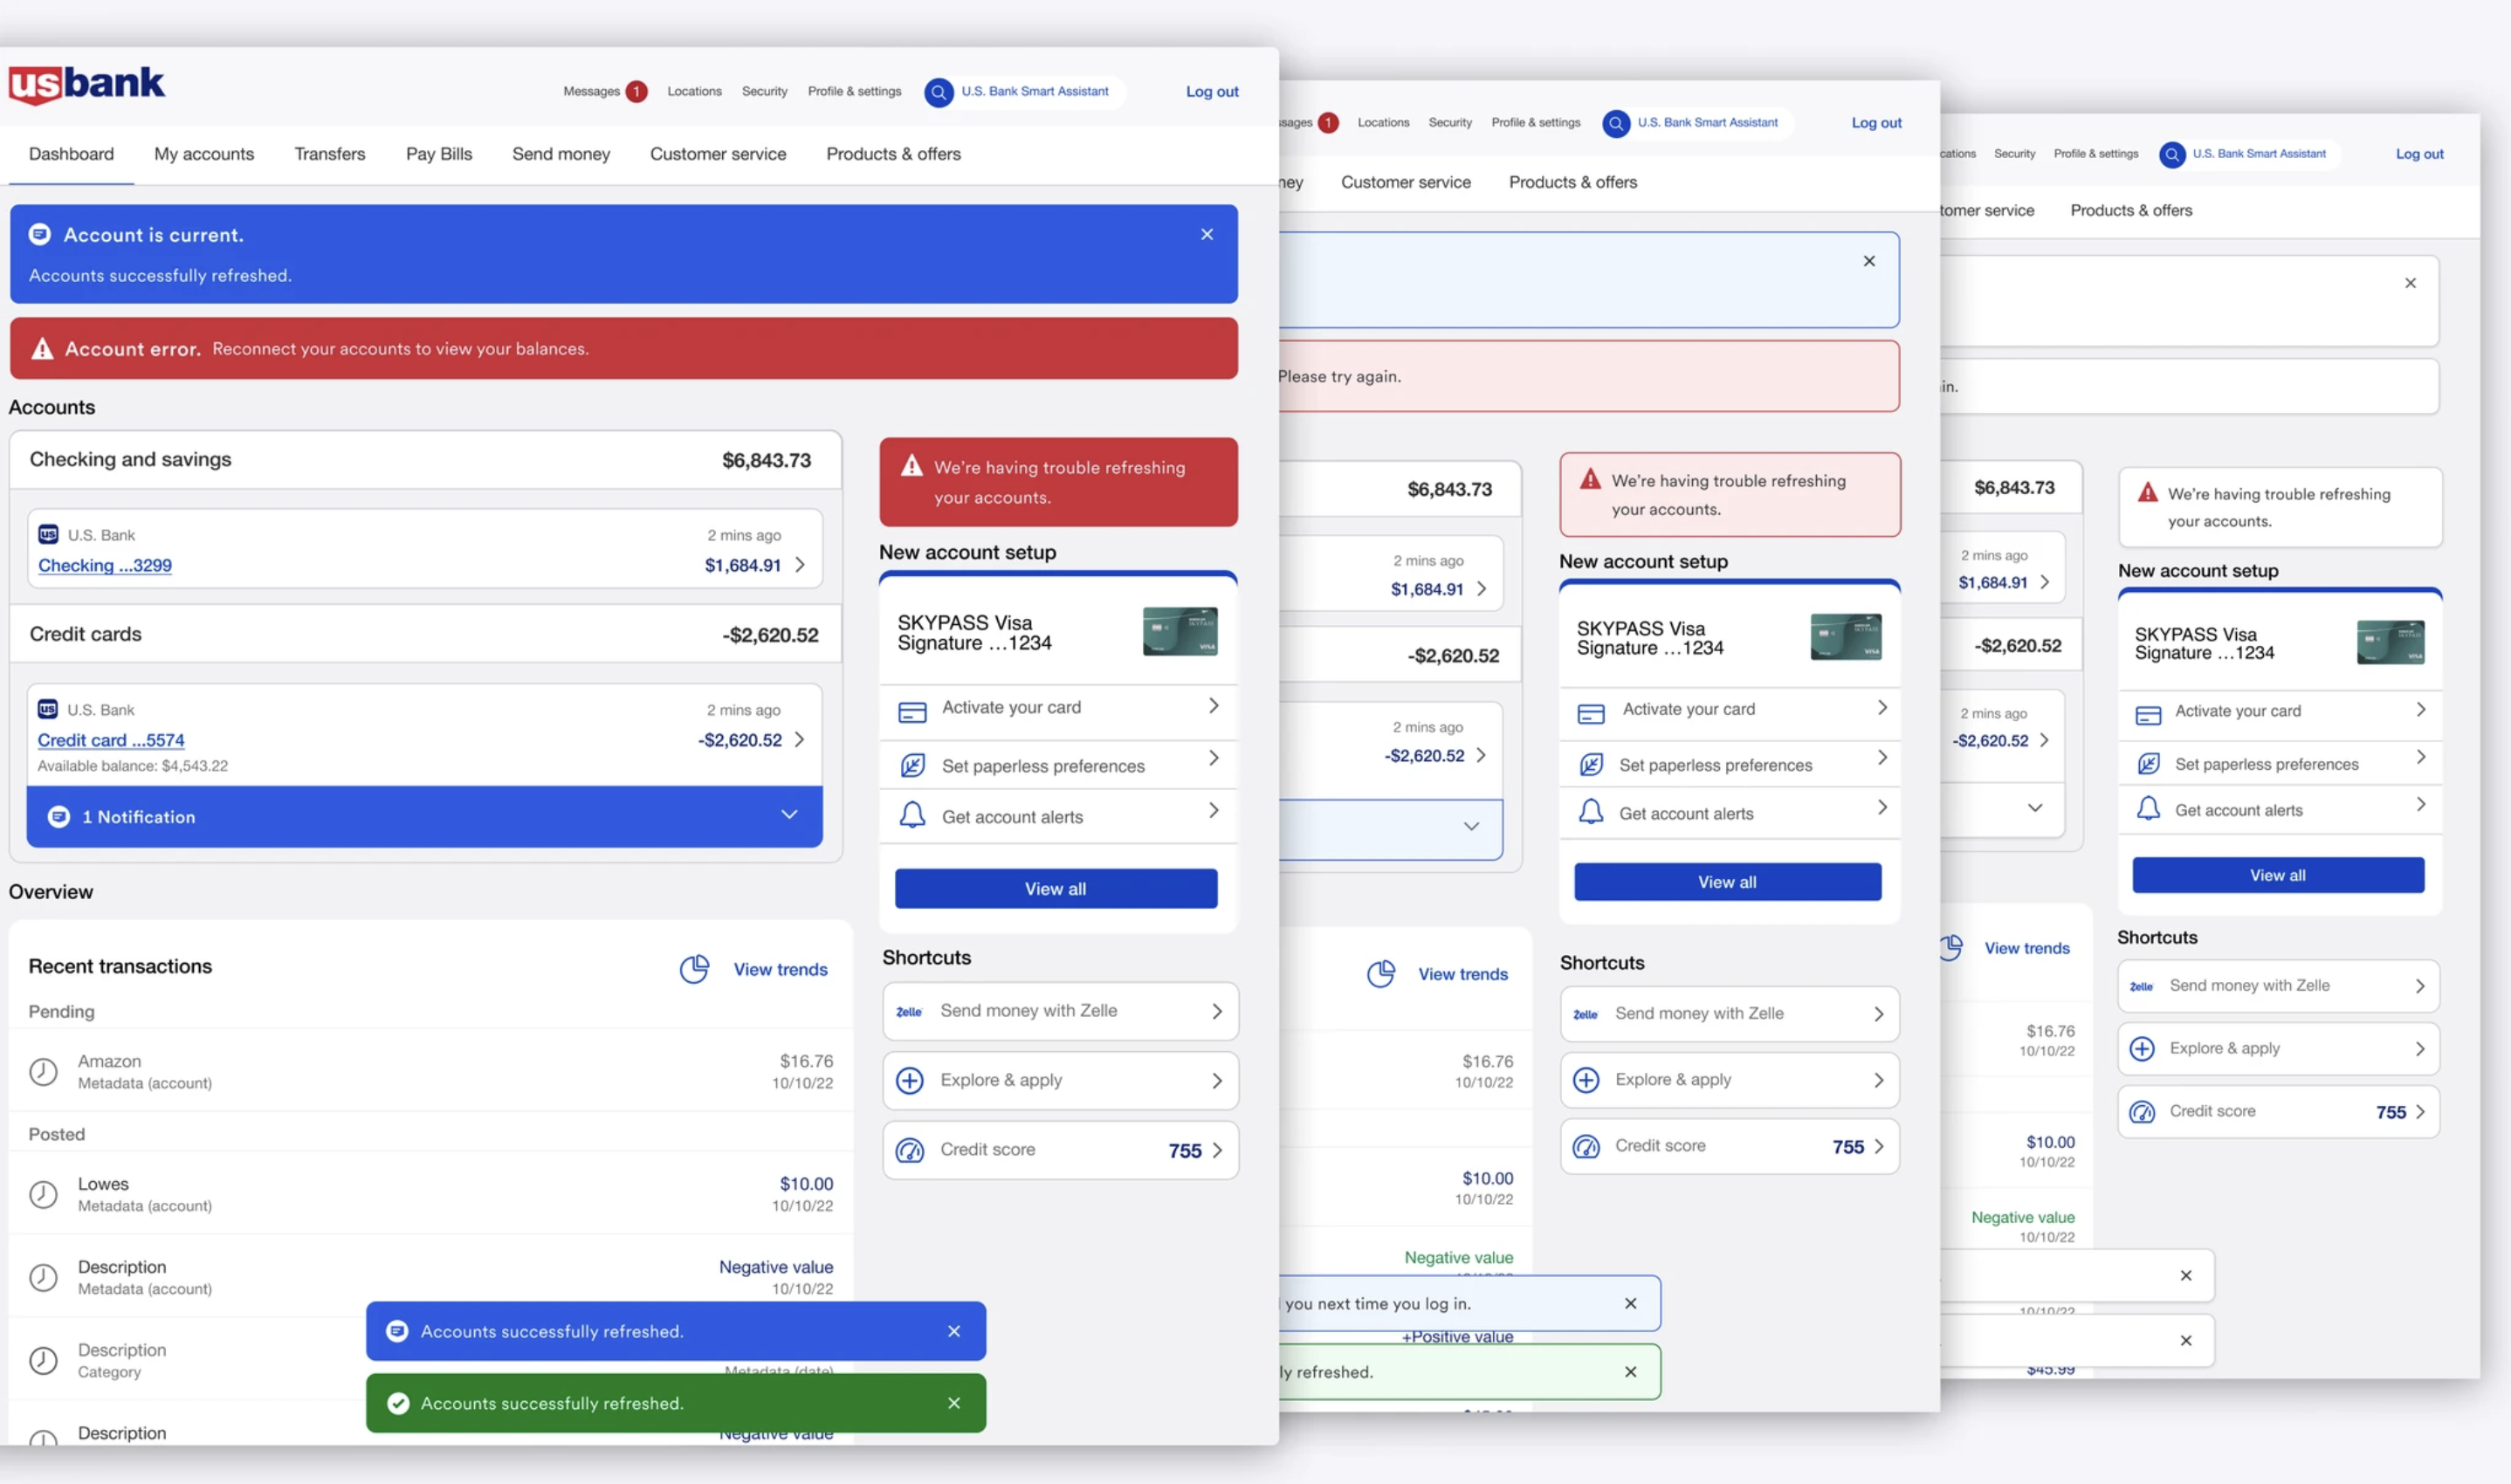Image resolution: width=2511 pixels, height=1484 pixels.
Task: Open Set paperless preferences chevron in front window
Action: coord(1213,758)
